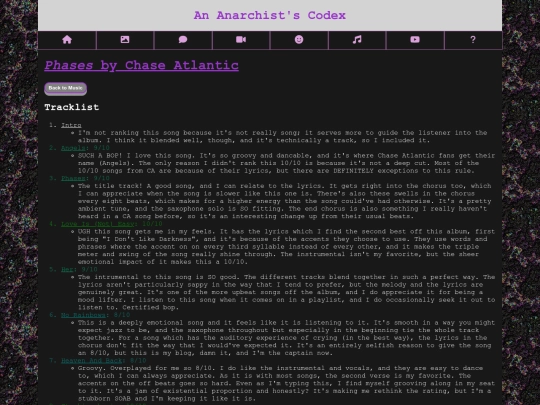Go to the home page icon
This screenshot has height=405, width=540.
67,40
